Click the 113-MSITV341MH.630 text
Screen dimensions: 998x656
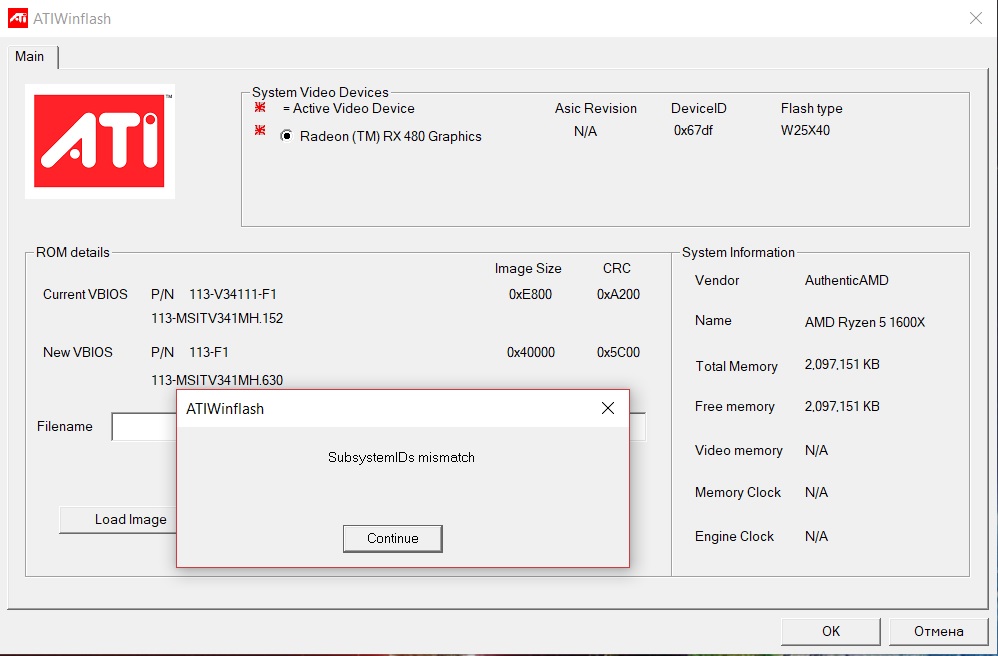[x=217, y=380]
